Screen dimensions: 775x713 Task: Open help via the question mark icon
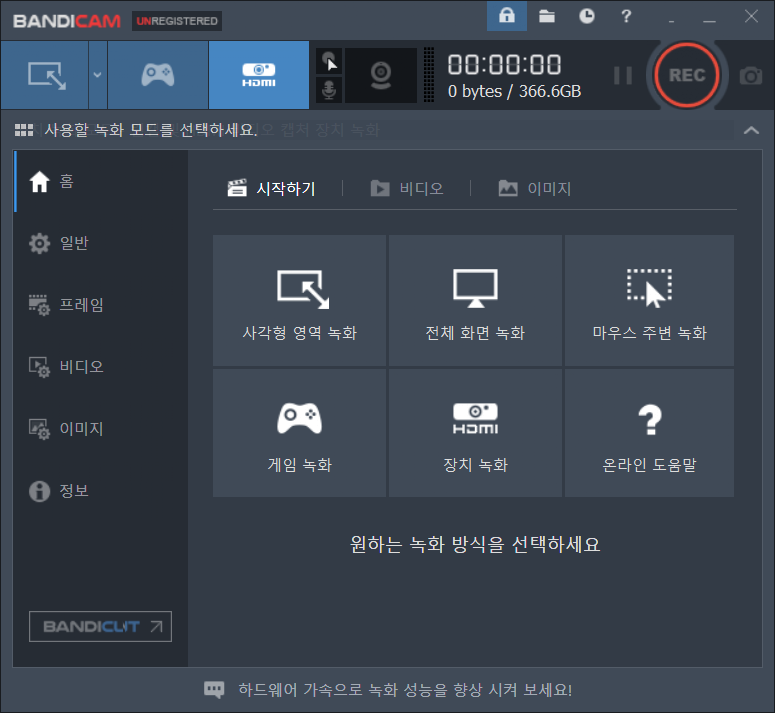pos(626,16)
